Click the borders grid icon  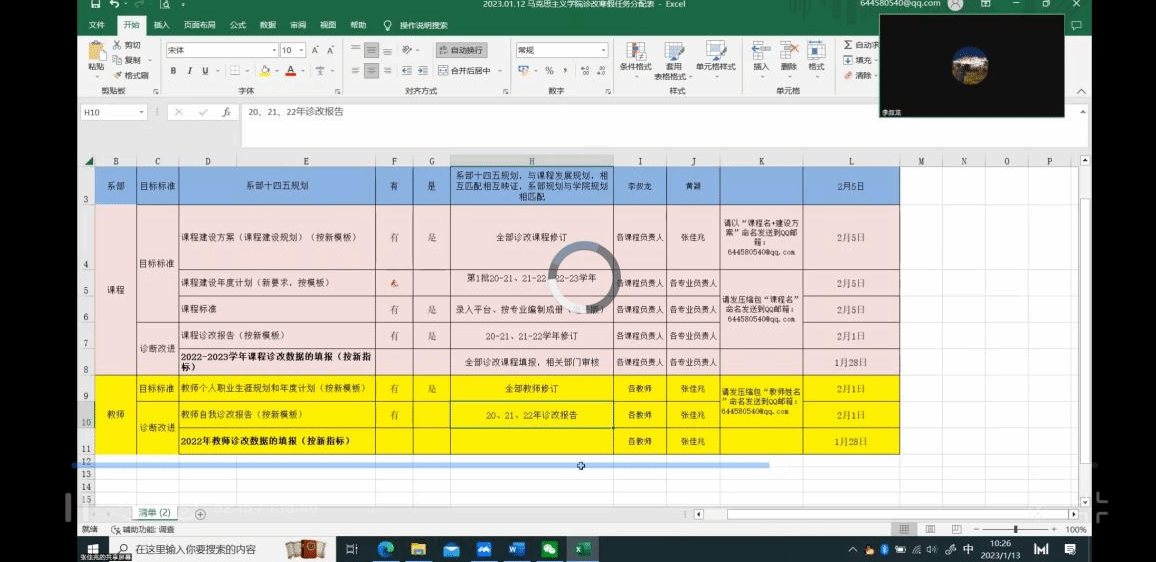234,71
